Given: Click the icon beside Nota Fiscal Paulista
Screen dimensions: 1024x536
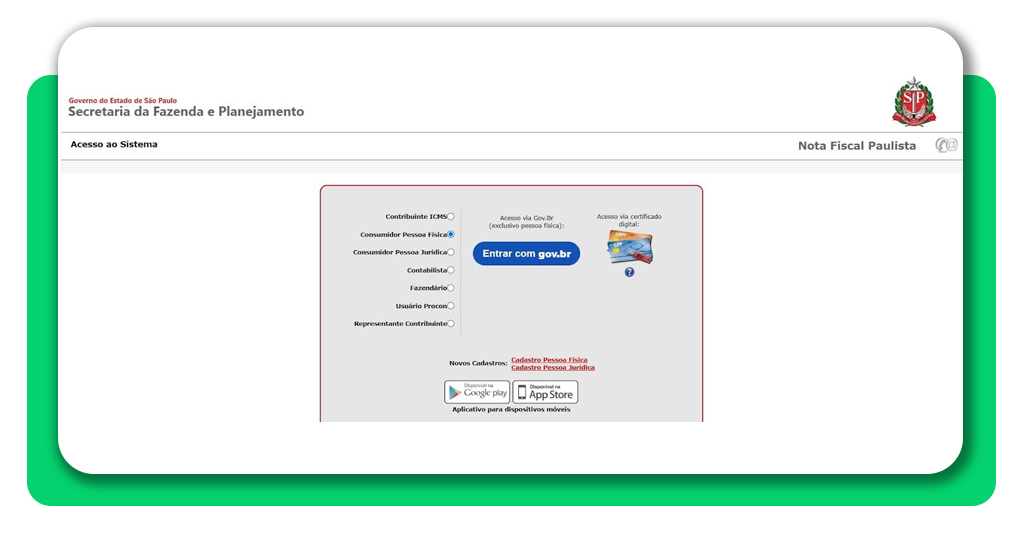Looking at the screenshot, I should (946, 145).
